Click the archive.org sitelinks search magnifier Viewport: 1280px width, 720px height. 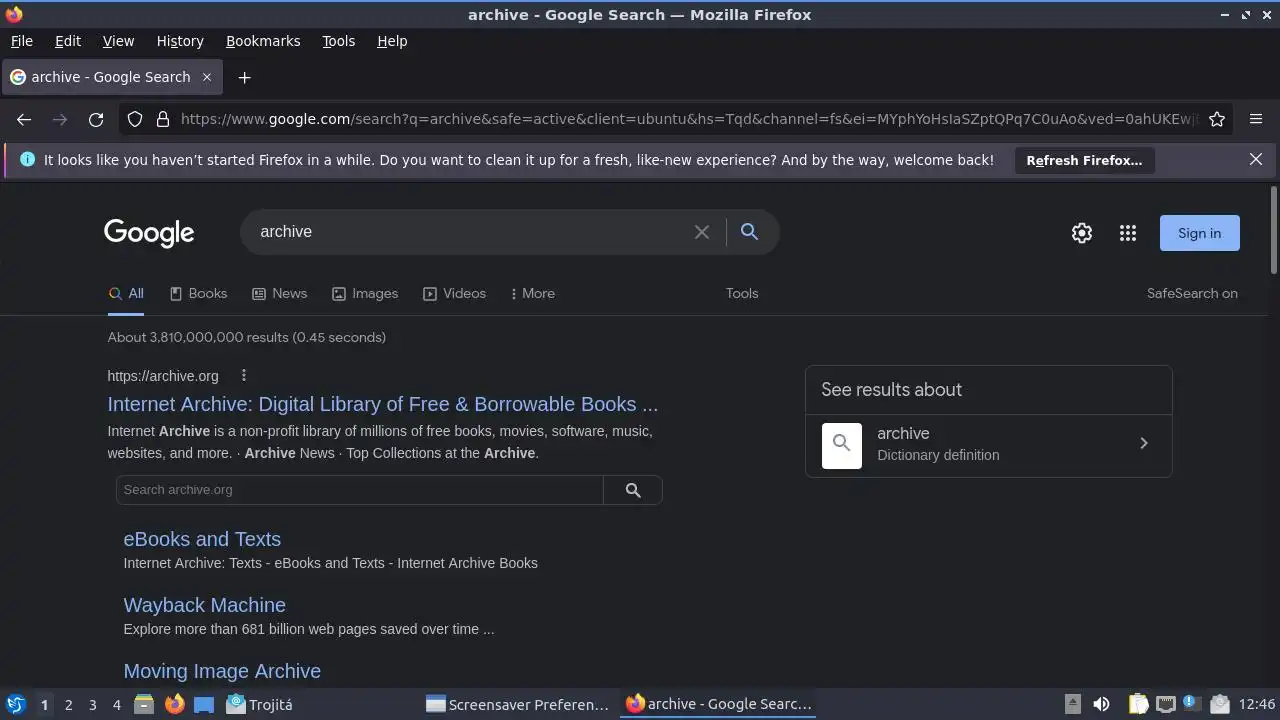click(633, 490)
